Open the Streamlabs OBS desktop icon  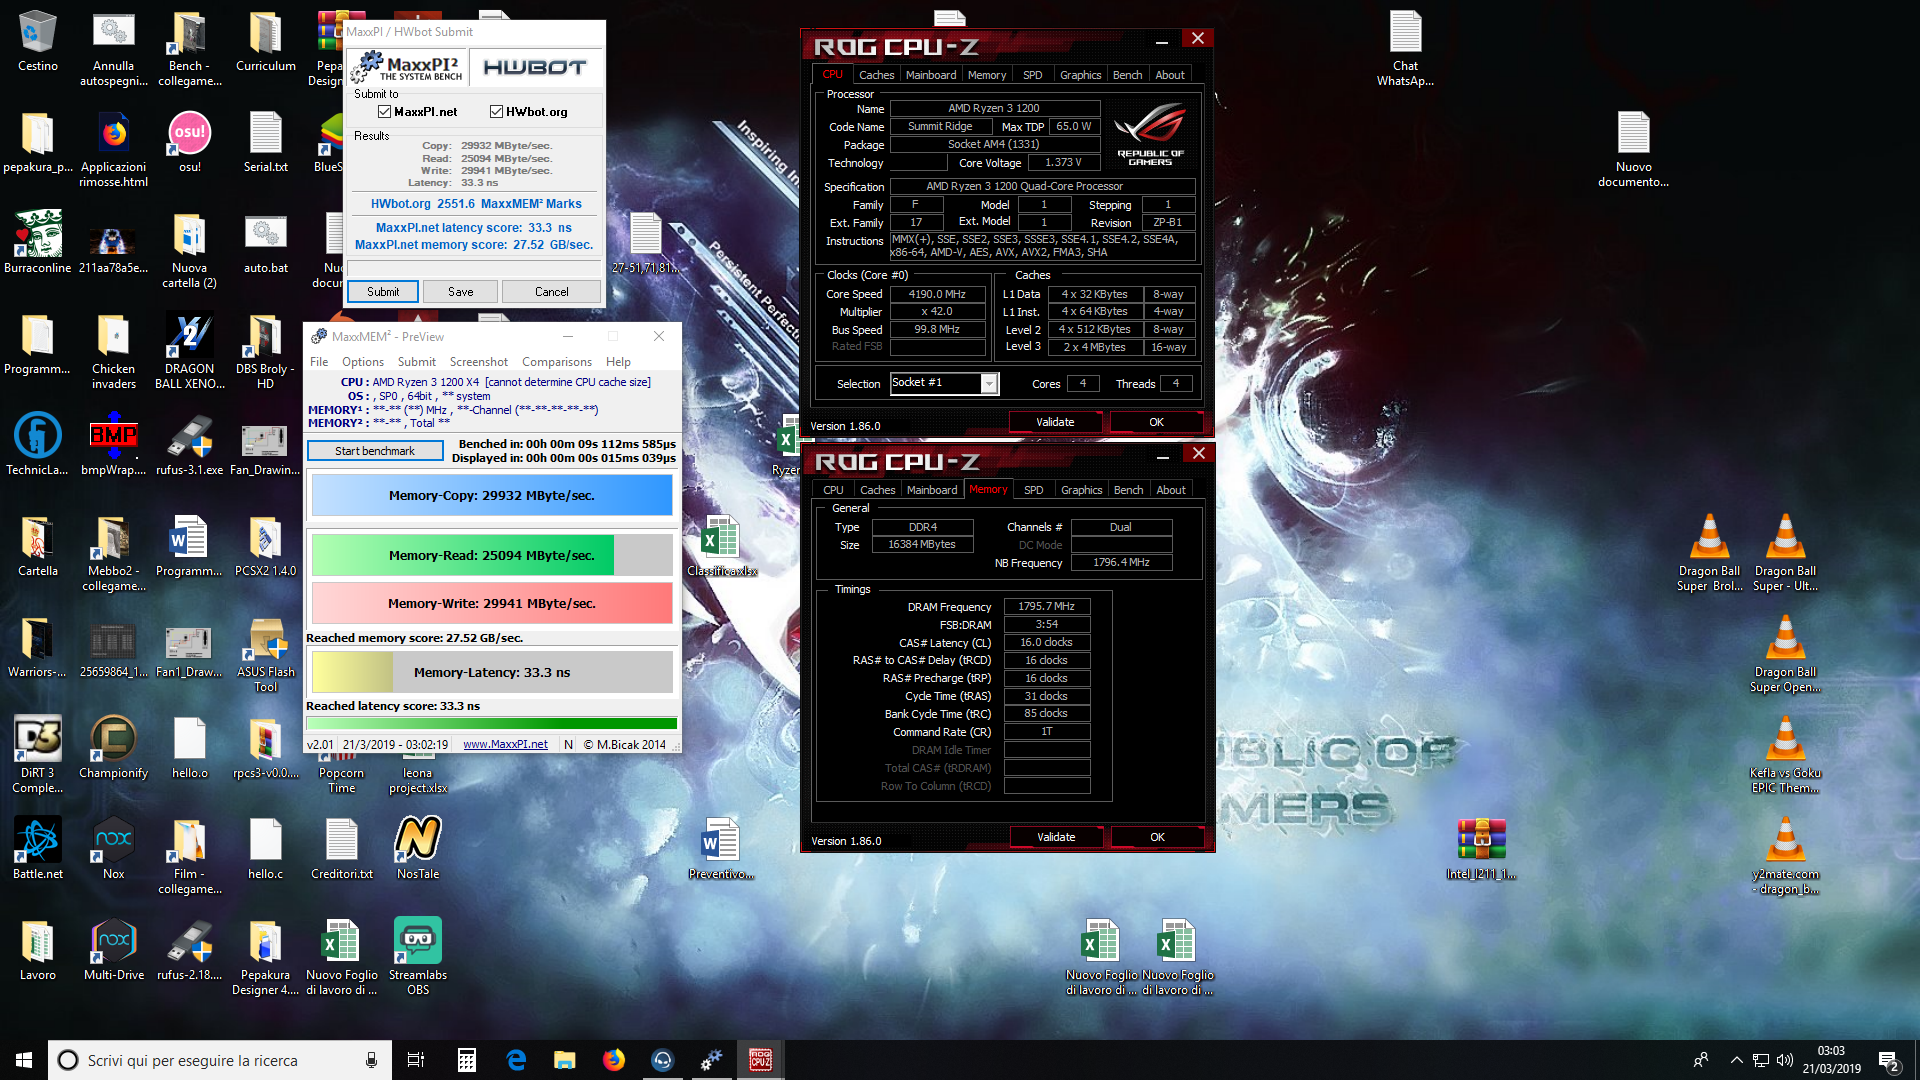418,957
